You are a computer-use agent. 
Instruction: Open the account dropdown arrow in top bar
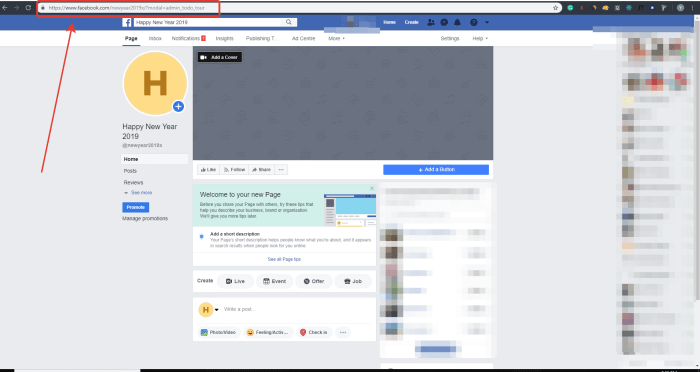[487, 22]
